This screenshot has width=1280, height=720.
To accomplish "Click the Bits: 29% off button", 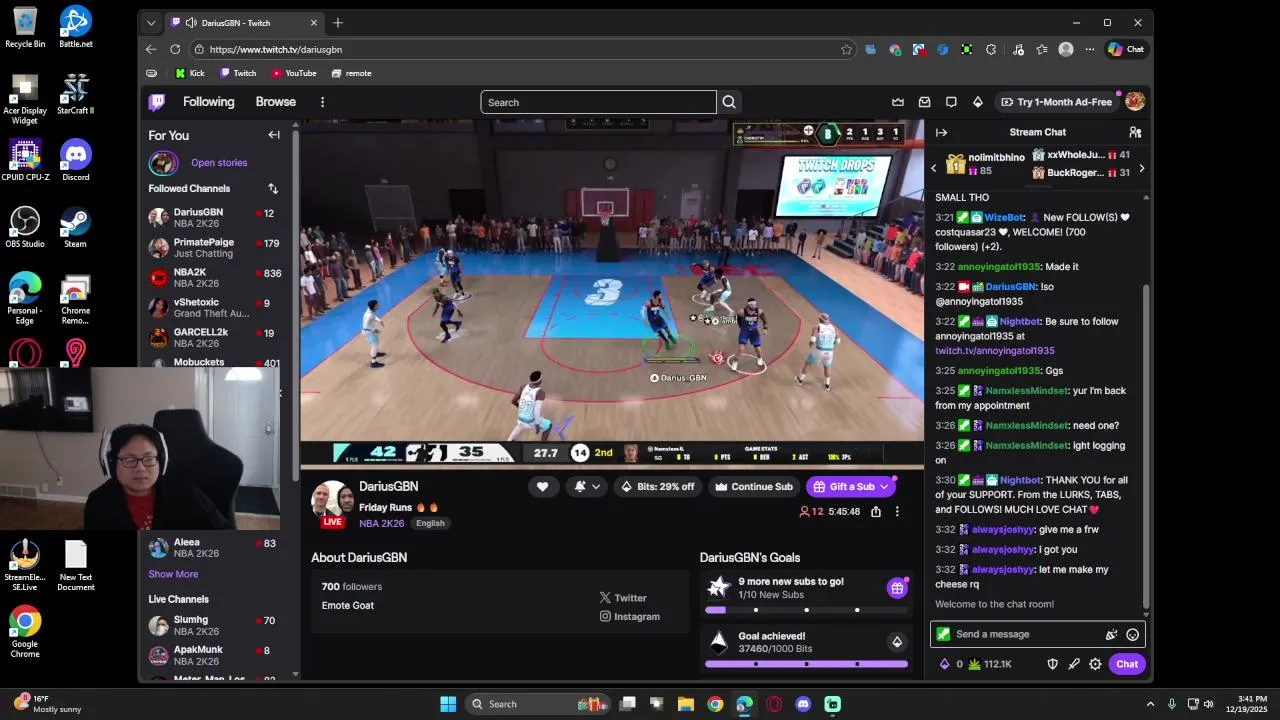I will [x=657, y=487].
